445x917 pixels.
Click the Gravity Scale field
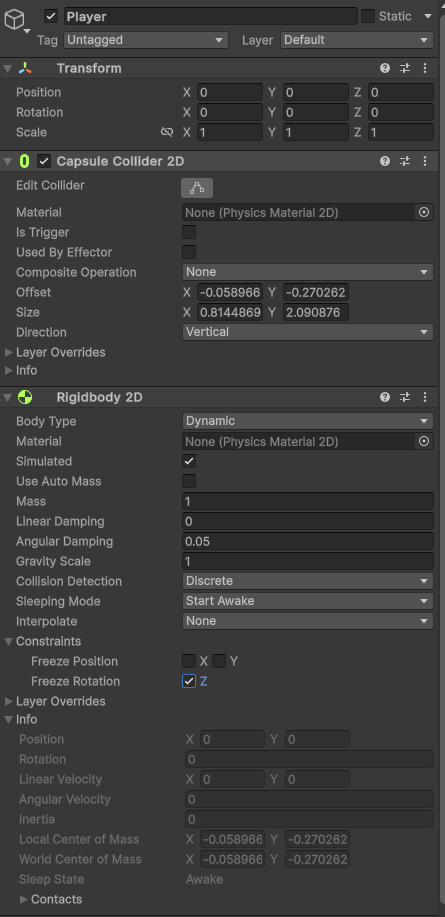(x=308, y=561)
